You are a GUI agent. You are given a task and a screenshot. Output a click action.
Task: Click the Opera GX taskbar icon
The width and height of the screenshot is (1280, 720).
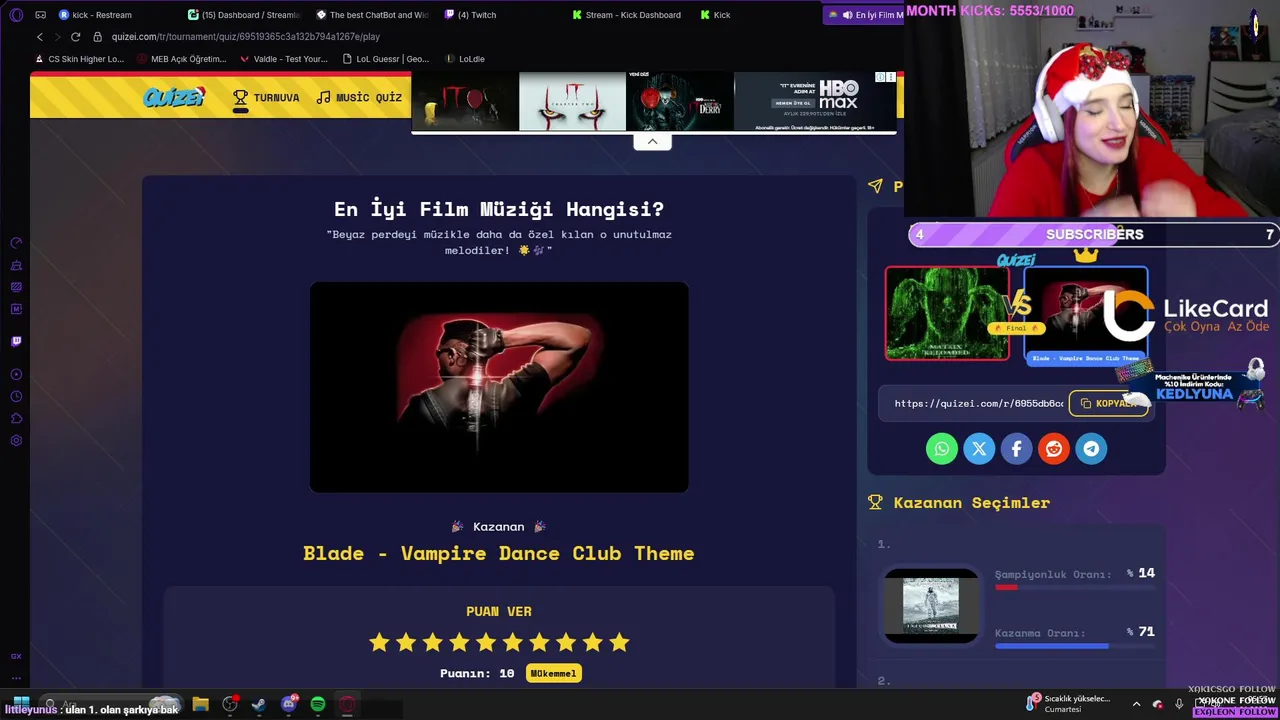[x=347, y=704]
